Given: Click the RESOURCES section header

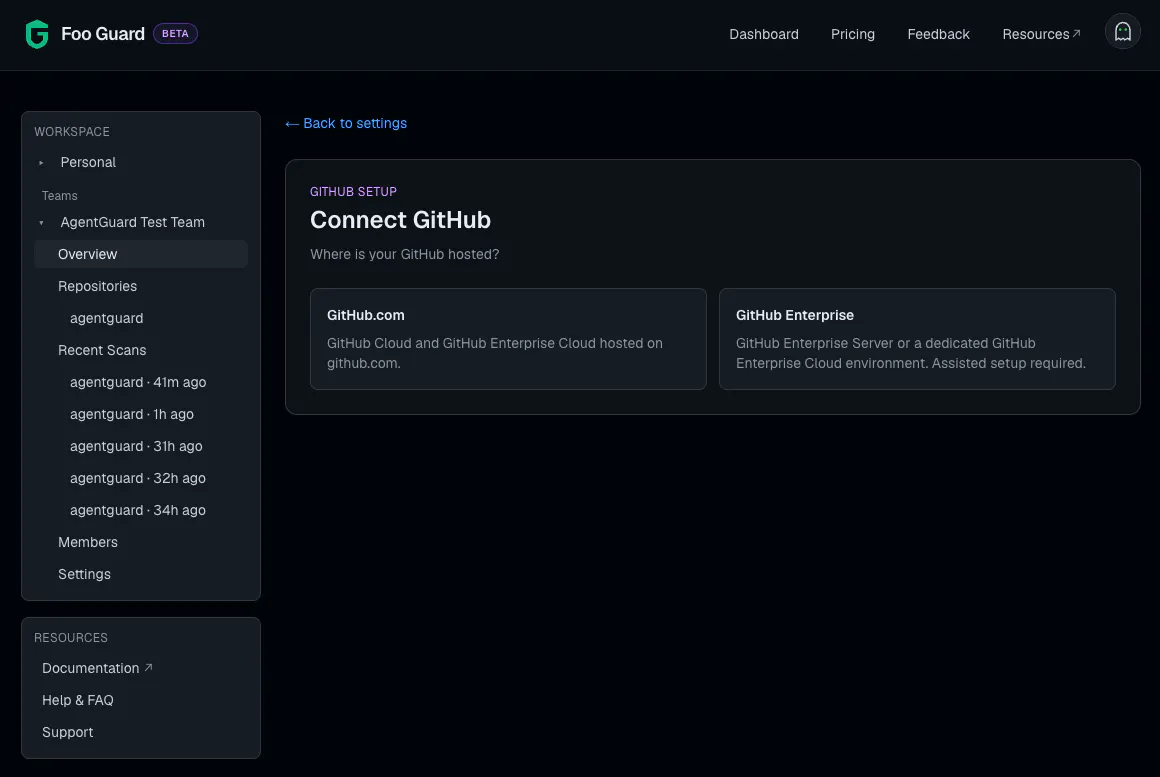Looking at the screenshot, I should click(71, 638).
